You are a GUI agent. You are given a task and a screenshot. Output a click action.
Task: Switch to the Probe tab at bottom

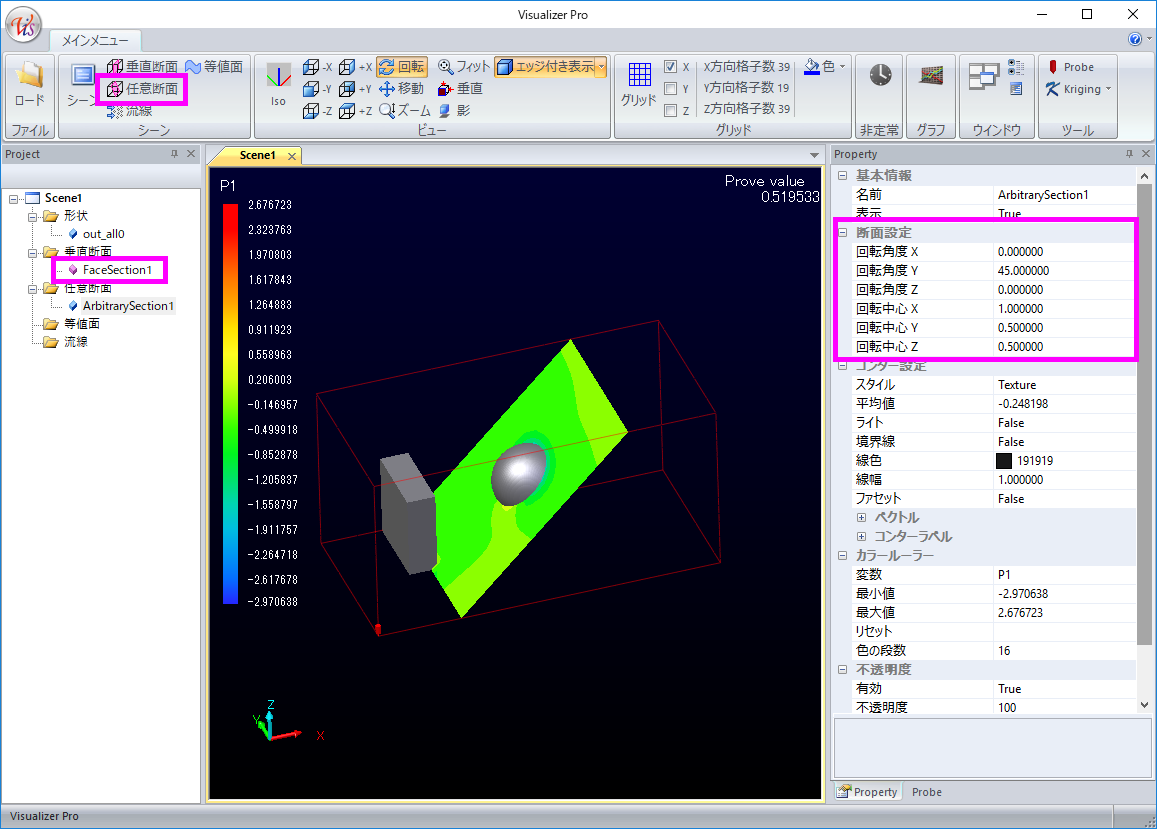pyautogui.click(x=926, y=792)
